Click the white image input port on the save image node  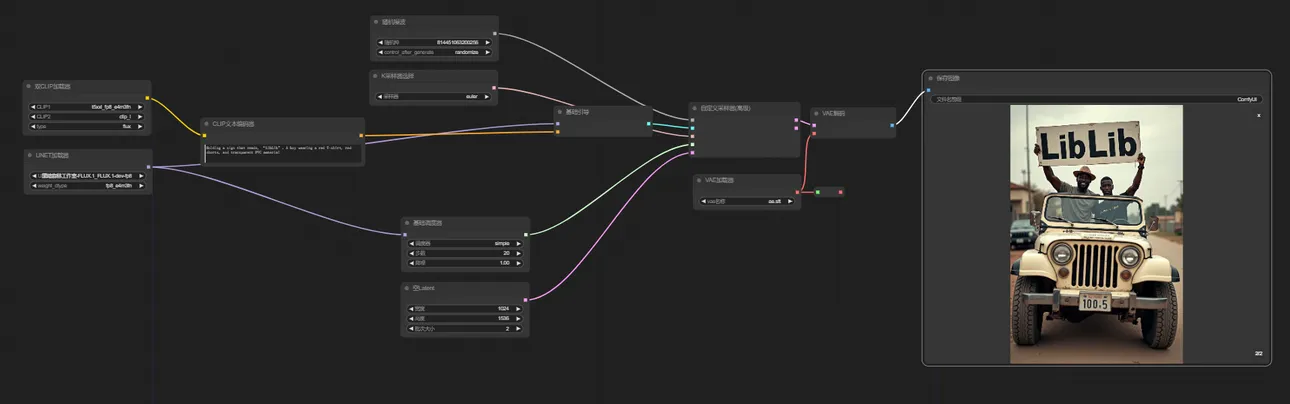coord(927,89)
